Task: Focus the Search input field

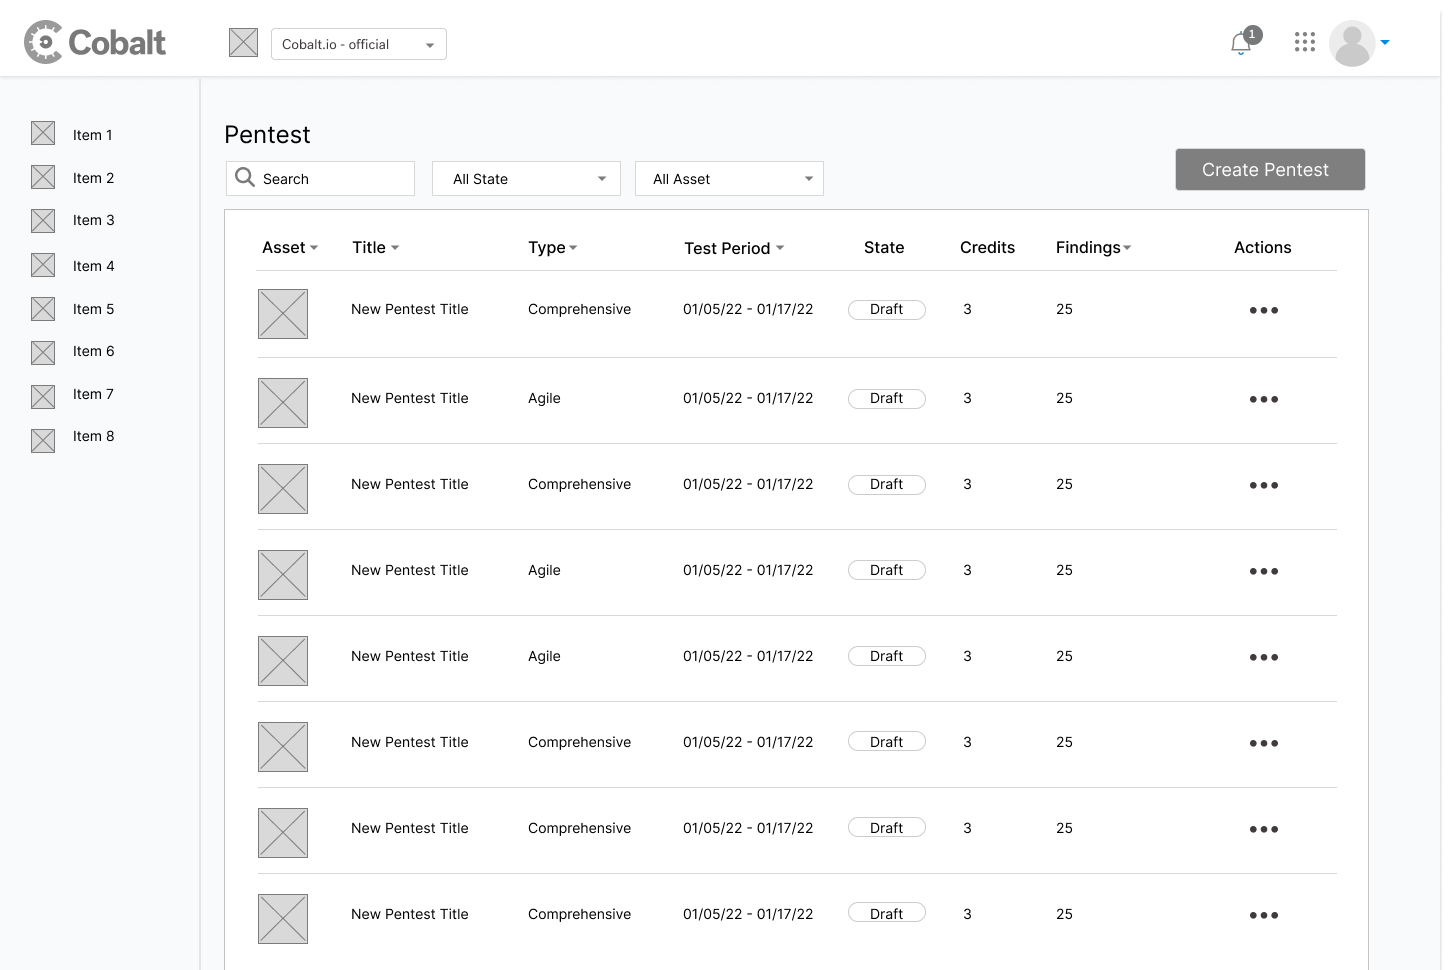Action: [x=320, y=179]
